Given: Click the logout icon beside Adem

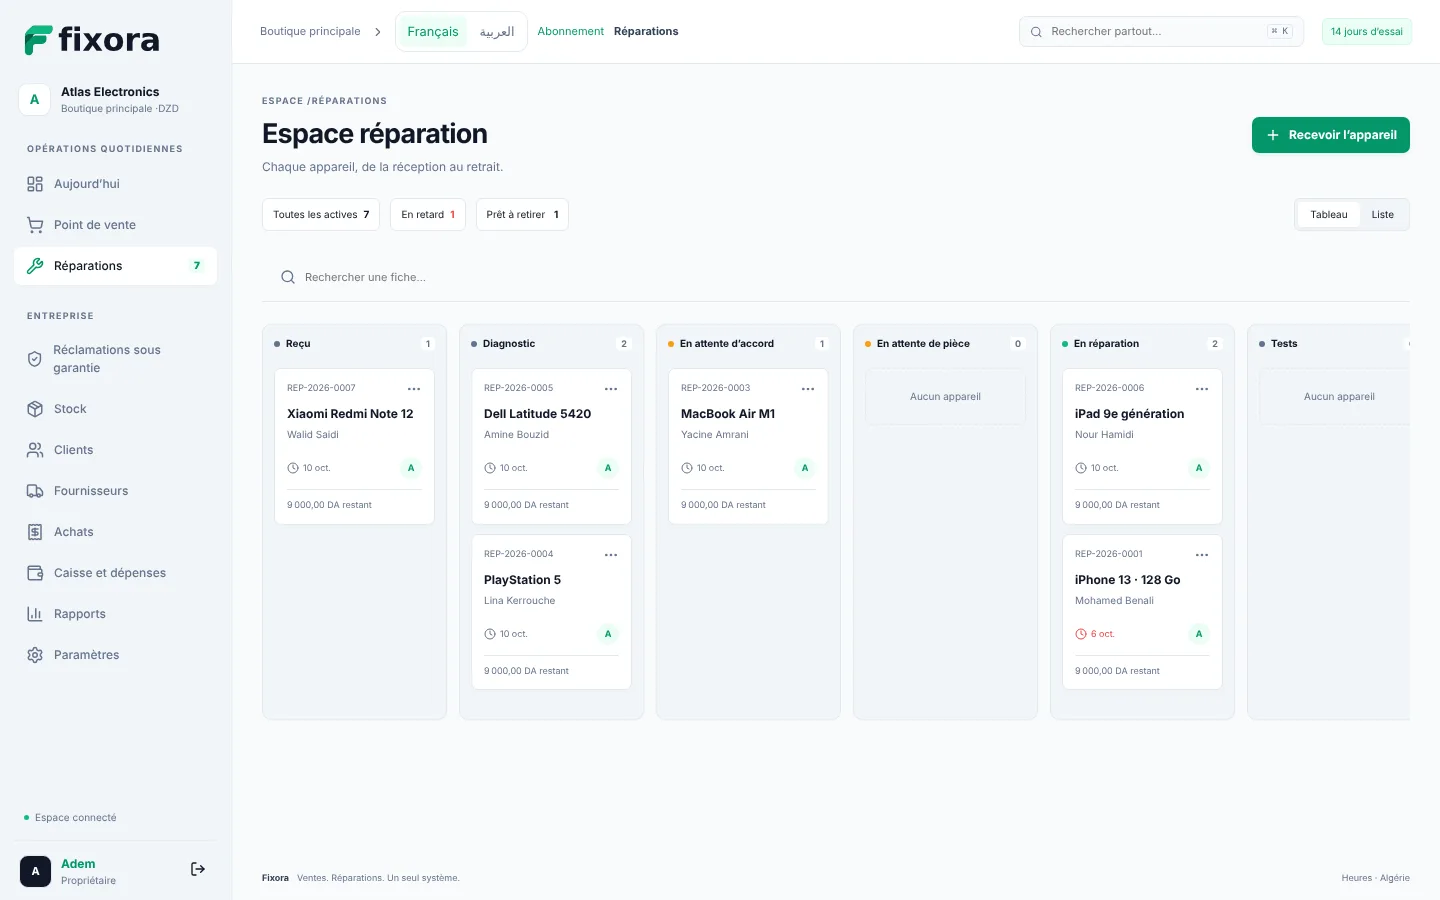Looking at the screenshot, I should 198,870.
